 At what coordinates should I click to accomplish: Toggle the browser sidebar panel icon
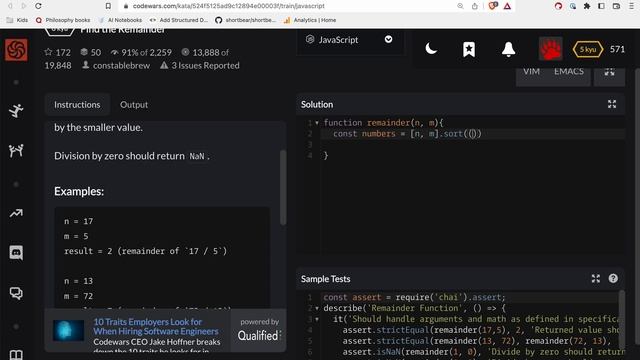coord(601,6)
